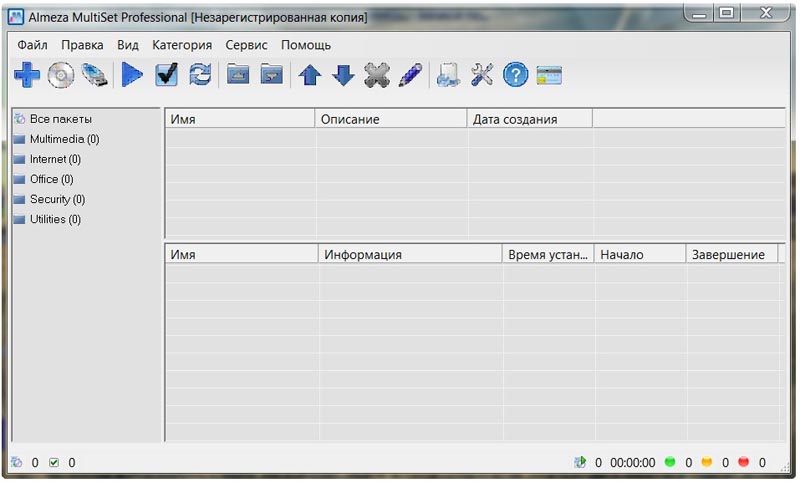Sort by Время устан... column header

click(x=548, y=254)
